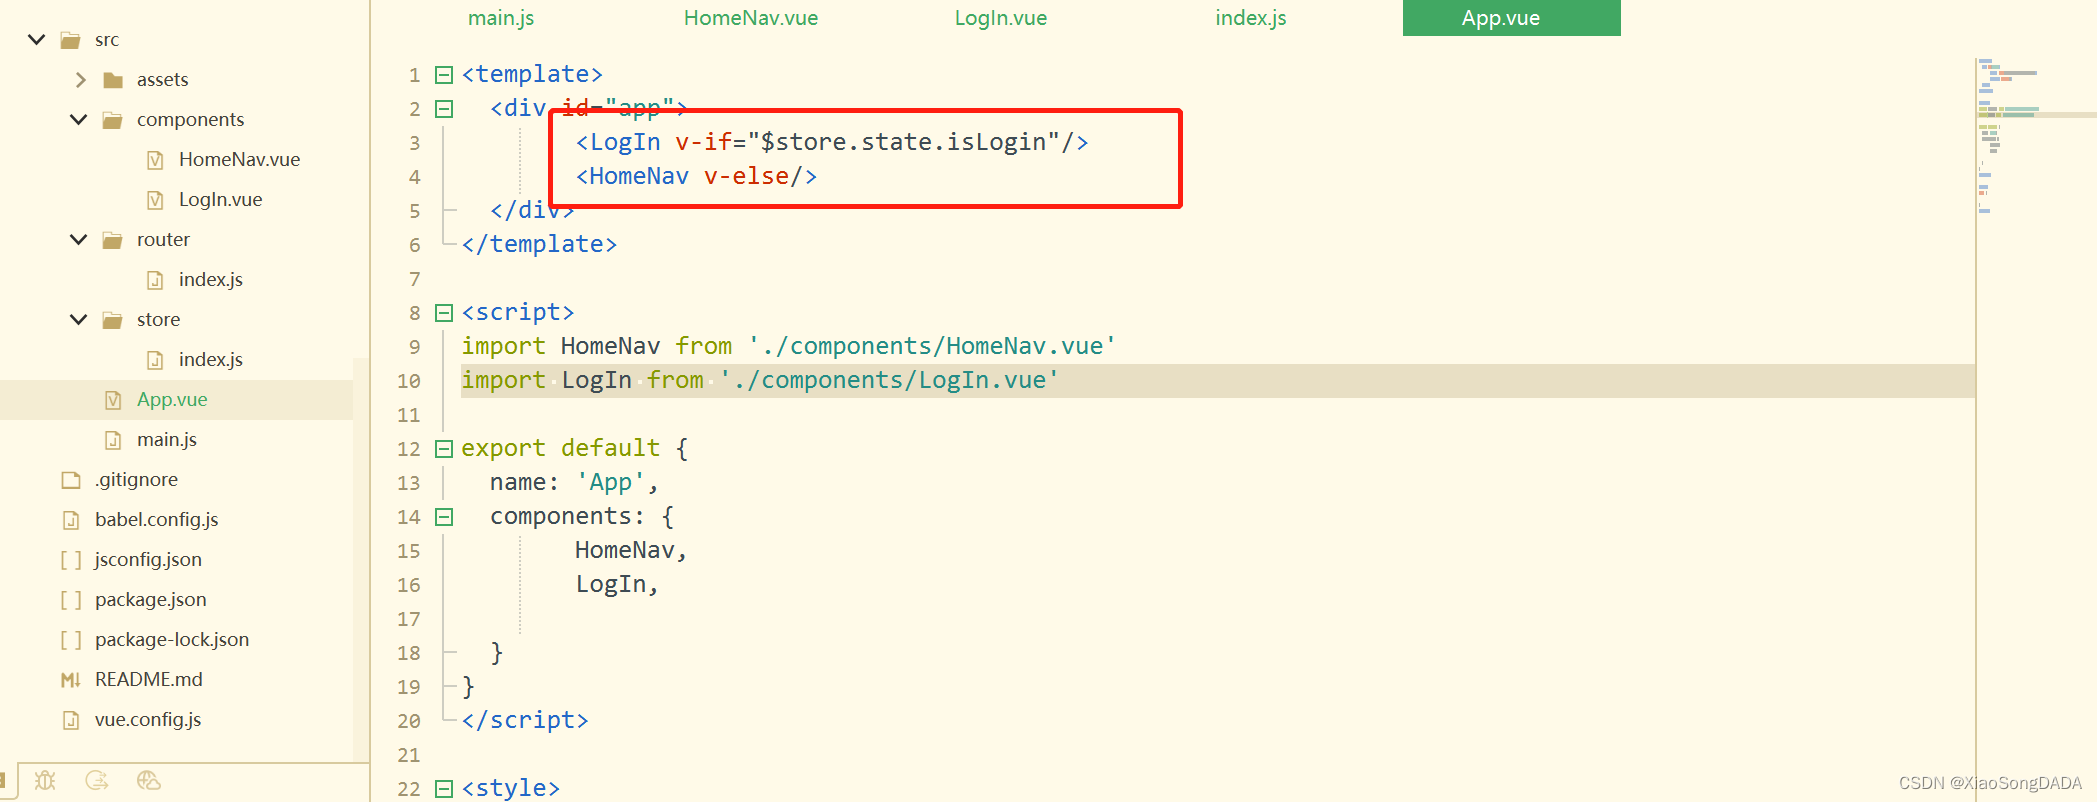This screenshot has width=2097, height=802.
Task: Click line number 10 in the gutter
Action: click(408, 381)
